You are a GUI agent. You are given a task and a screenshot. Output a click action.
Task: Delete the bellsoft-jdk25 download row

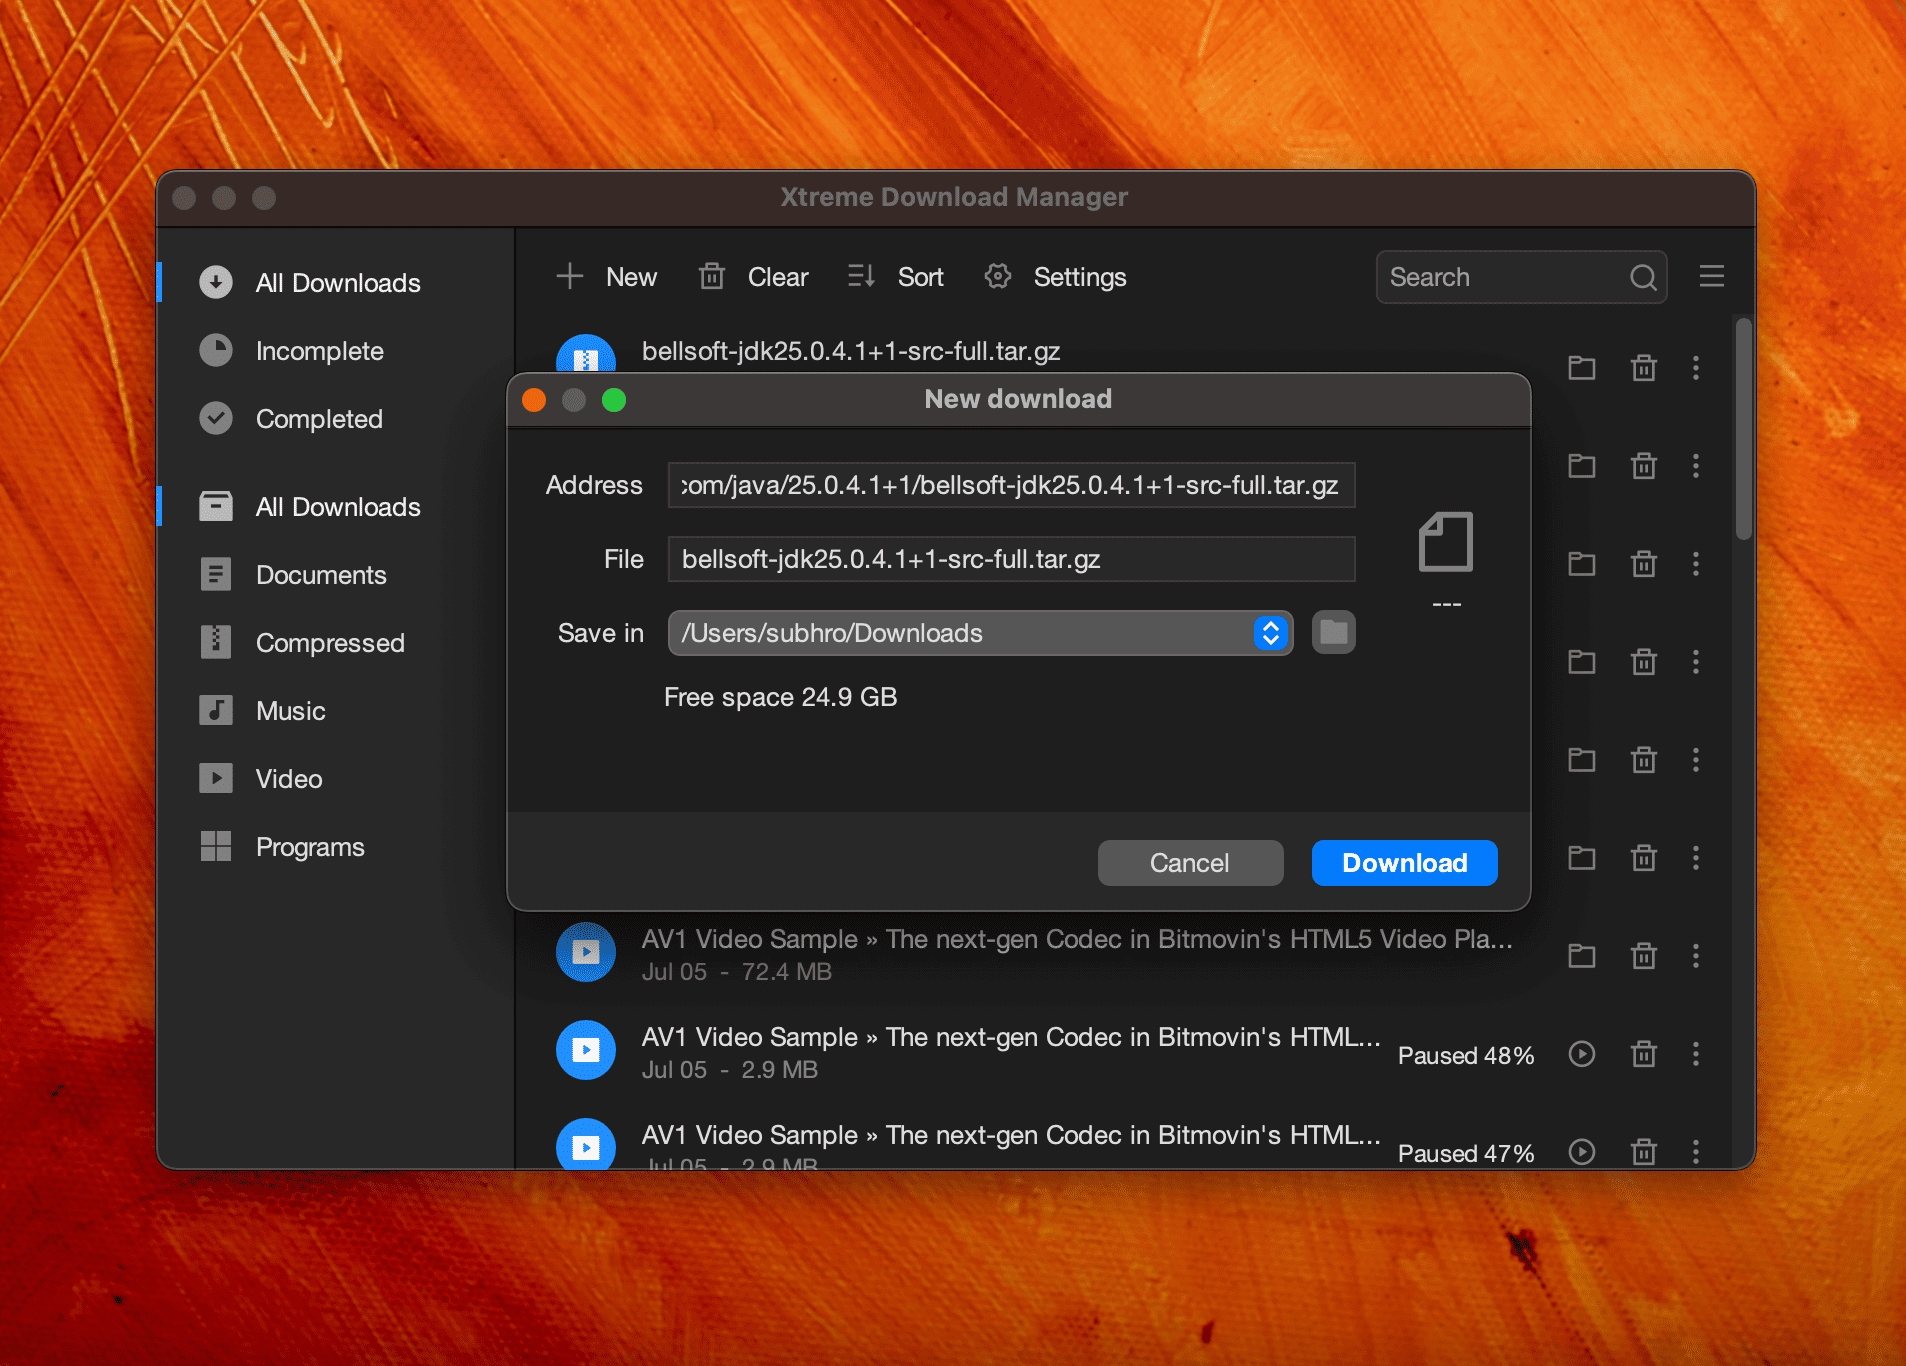1644,368
